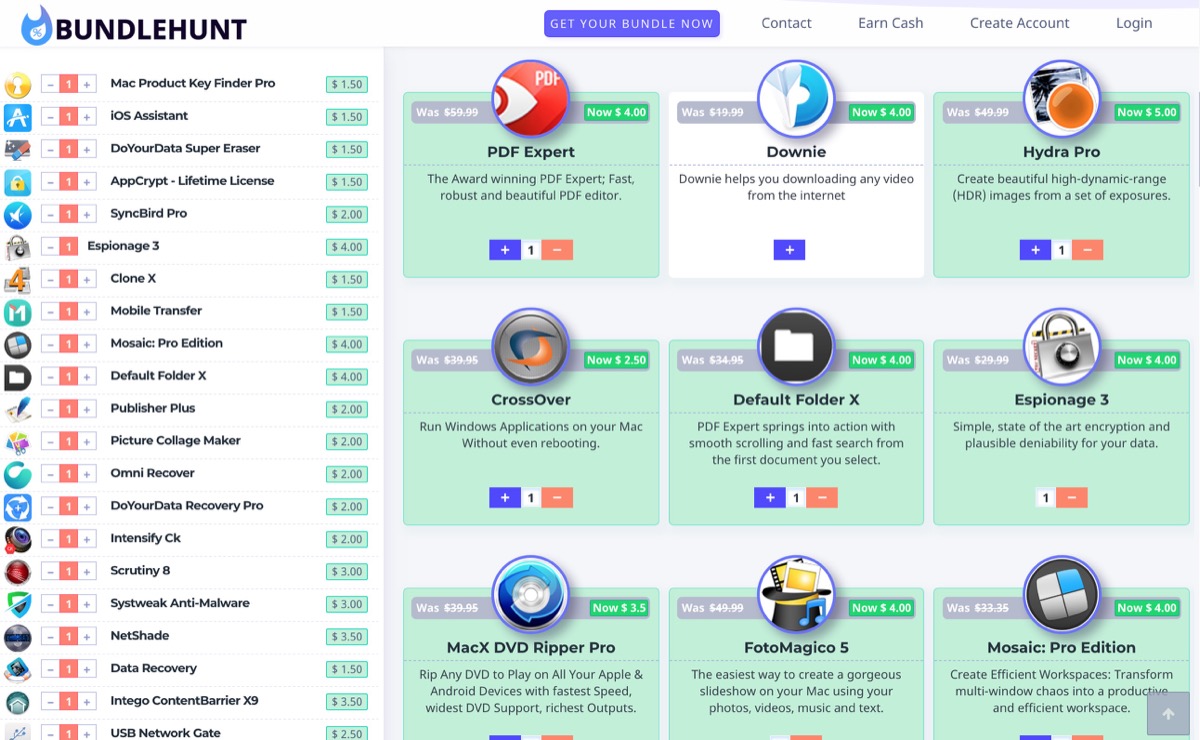The height and width of the screenshot is (740, 1200).
Task: Increase iOS Assistant sidebar quantity
Action: (87, 117)
